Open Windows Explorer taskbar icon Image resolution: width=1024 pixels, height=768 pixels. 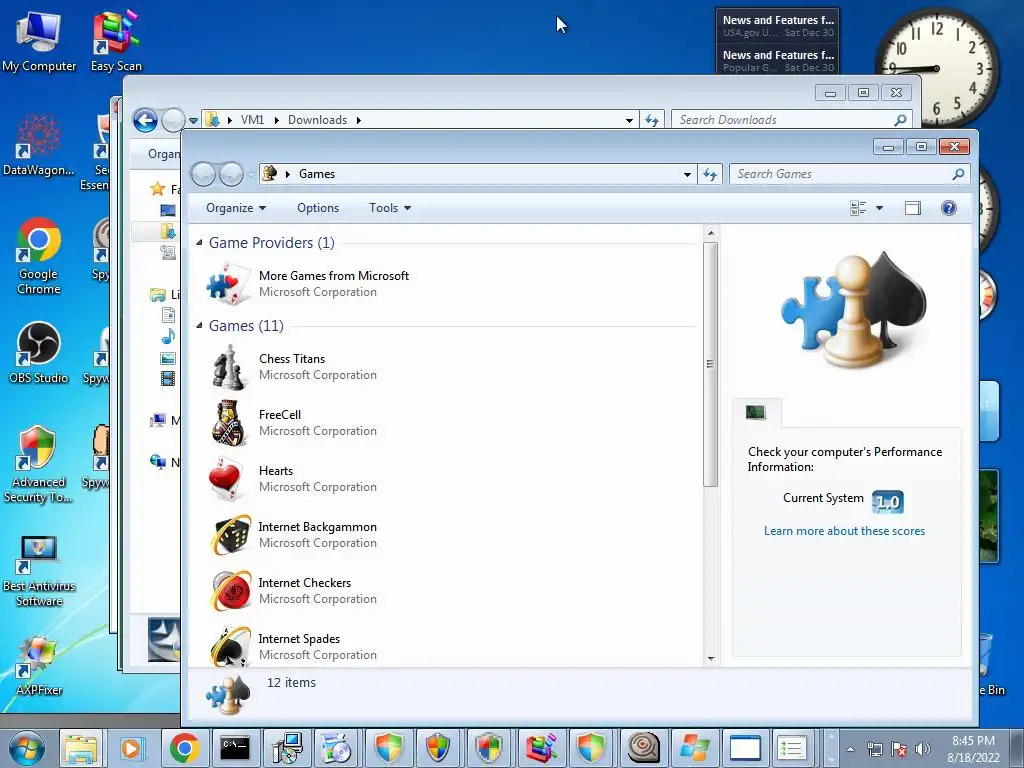(81, 748)
